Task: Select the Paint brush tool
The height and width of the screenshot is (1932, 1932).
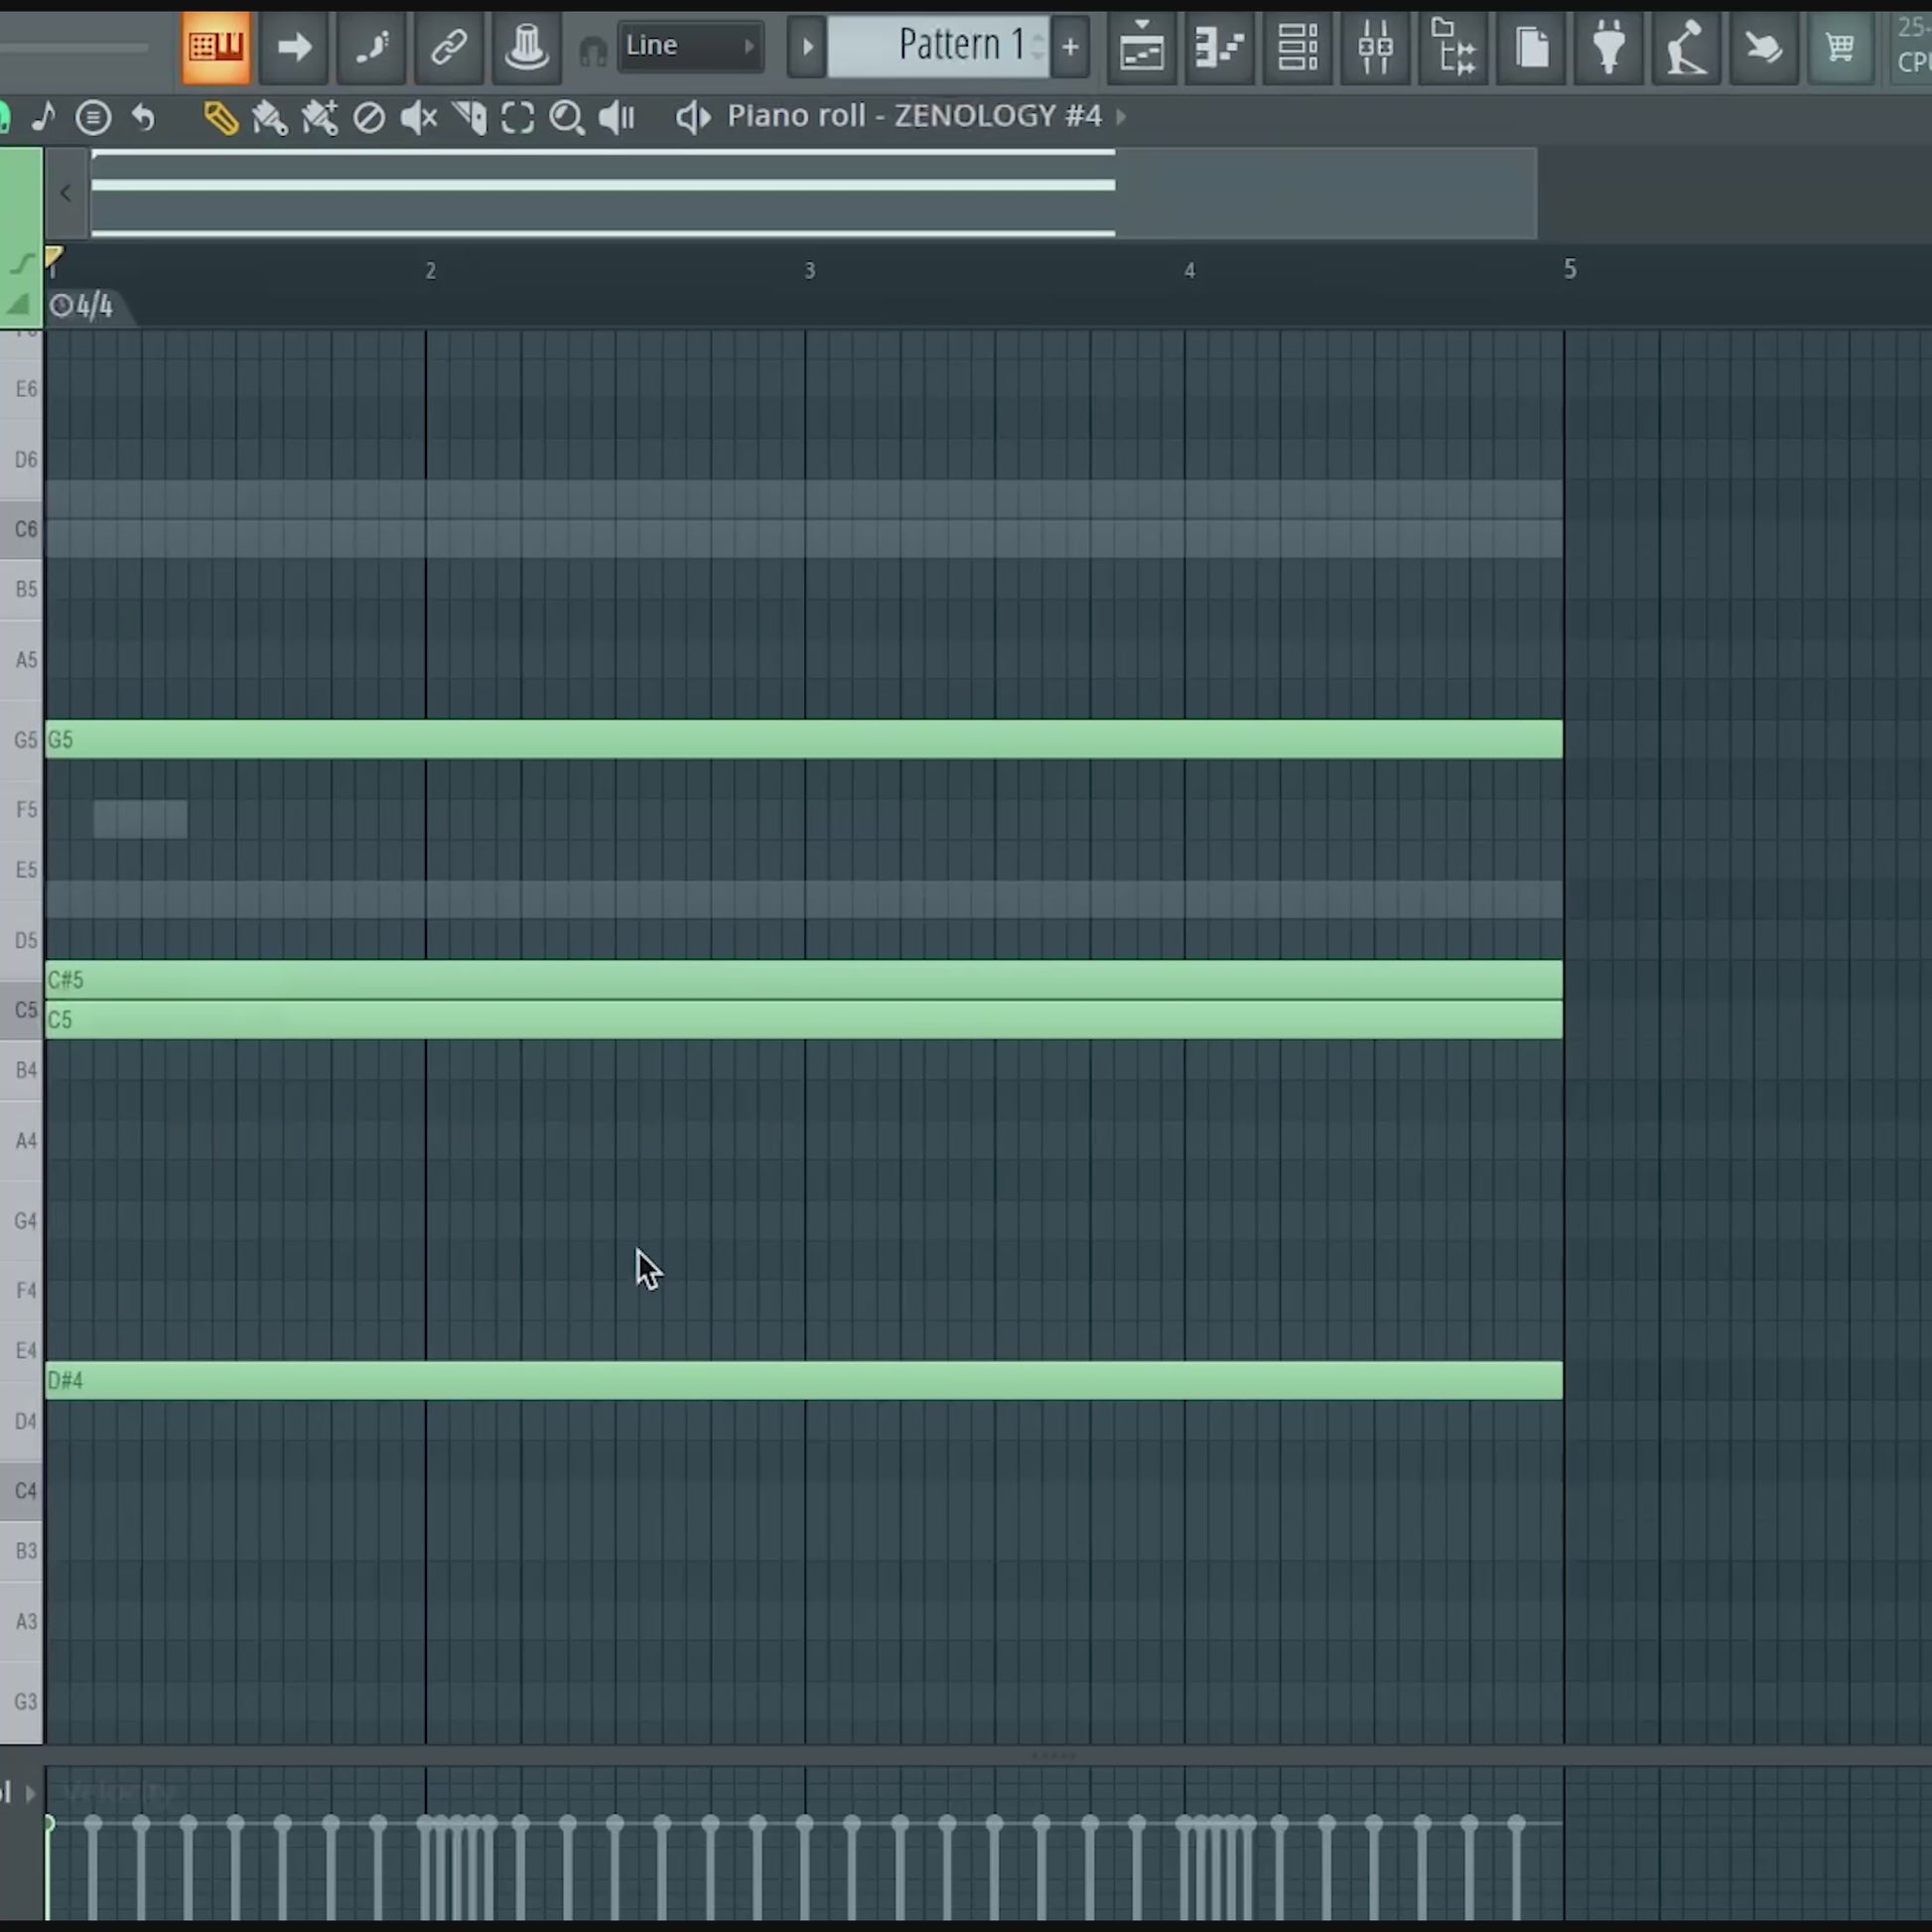Action: tap(269, 118)
